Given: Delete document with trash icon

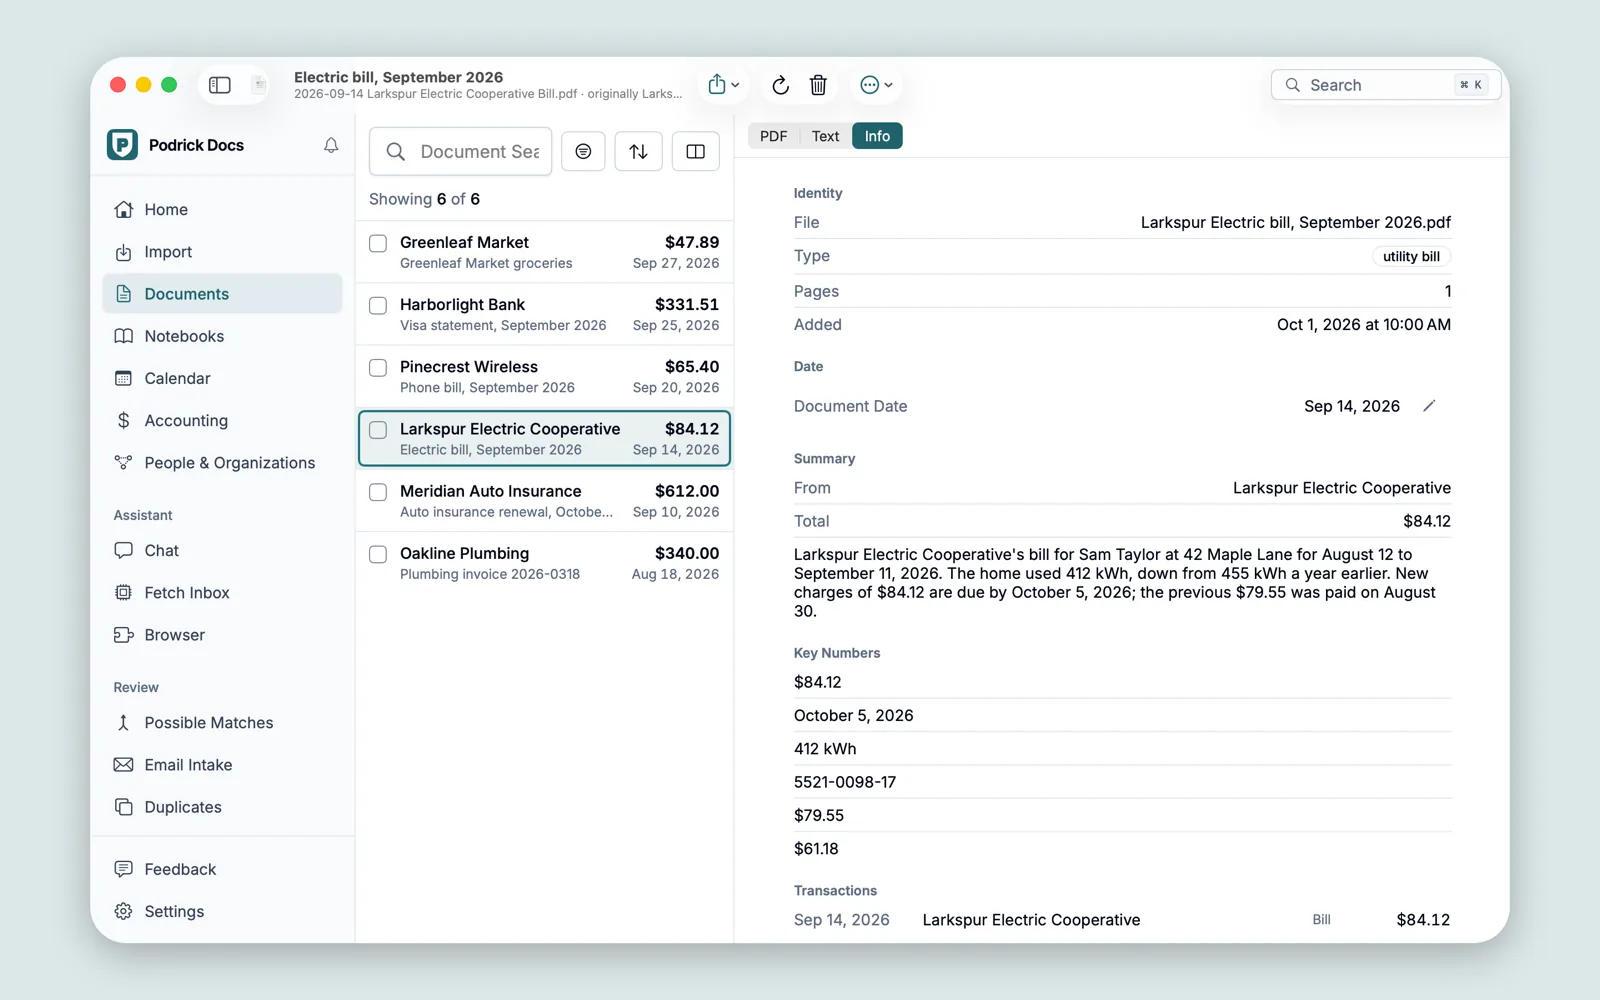Looking at the screenshot, I should 818,85.
